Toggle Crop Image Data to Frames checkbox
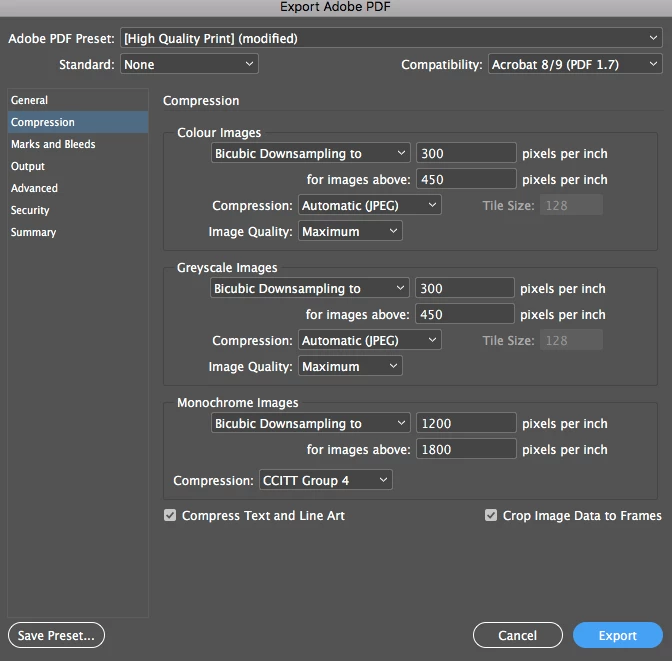This screenshot has width=672, height=661. coord(491,515)
